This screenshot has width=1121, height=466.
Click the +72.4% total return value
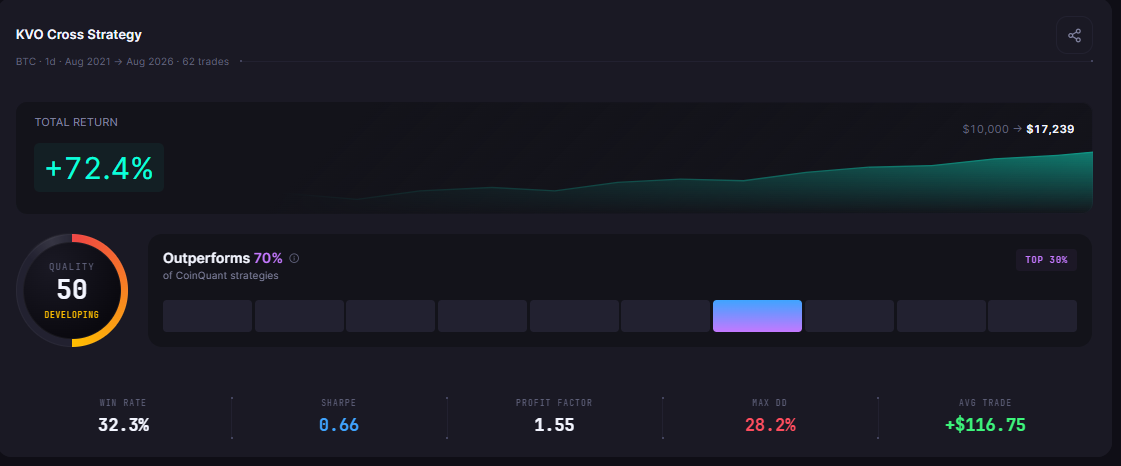point(99,168)
